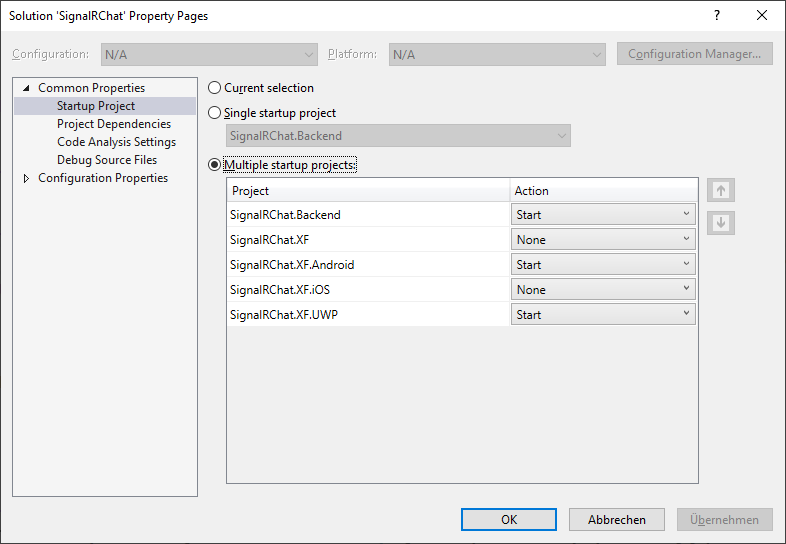Select the Single startup project option

pos(214,113)
